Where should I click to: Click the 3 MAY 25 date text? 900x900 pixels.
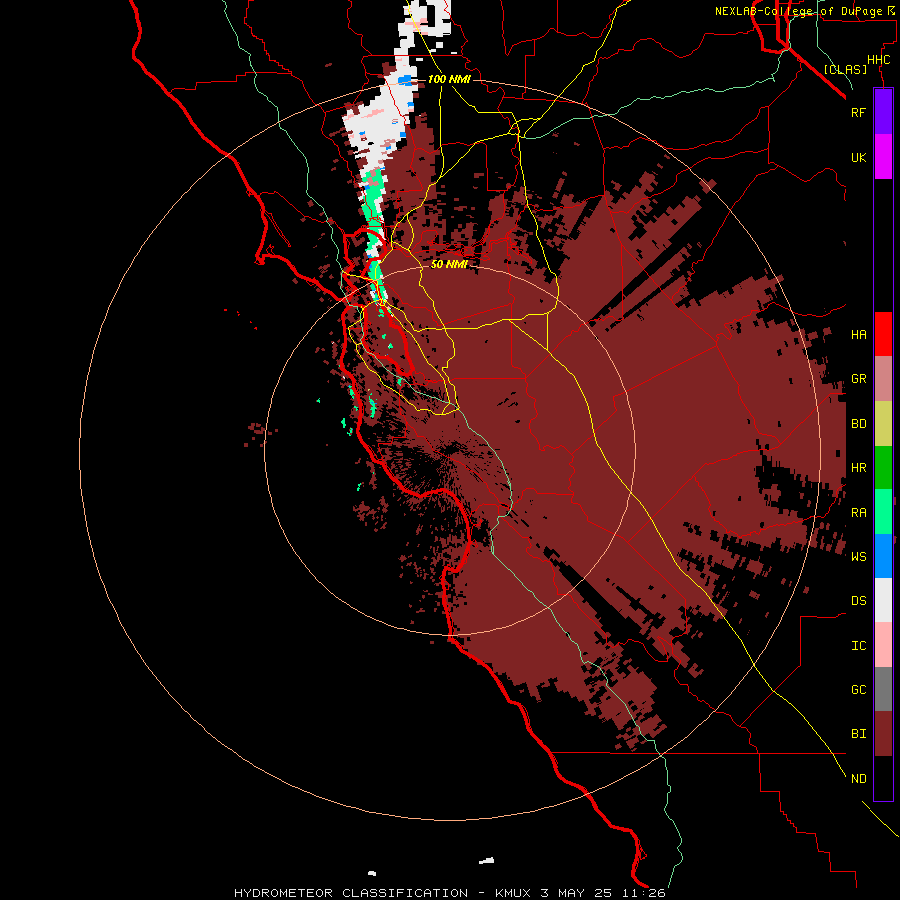click(575, 893)
